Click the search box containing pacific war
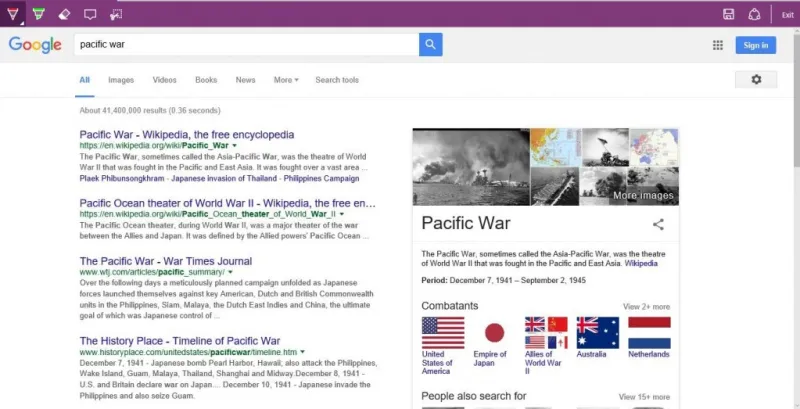 (x=246, y=44)
